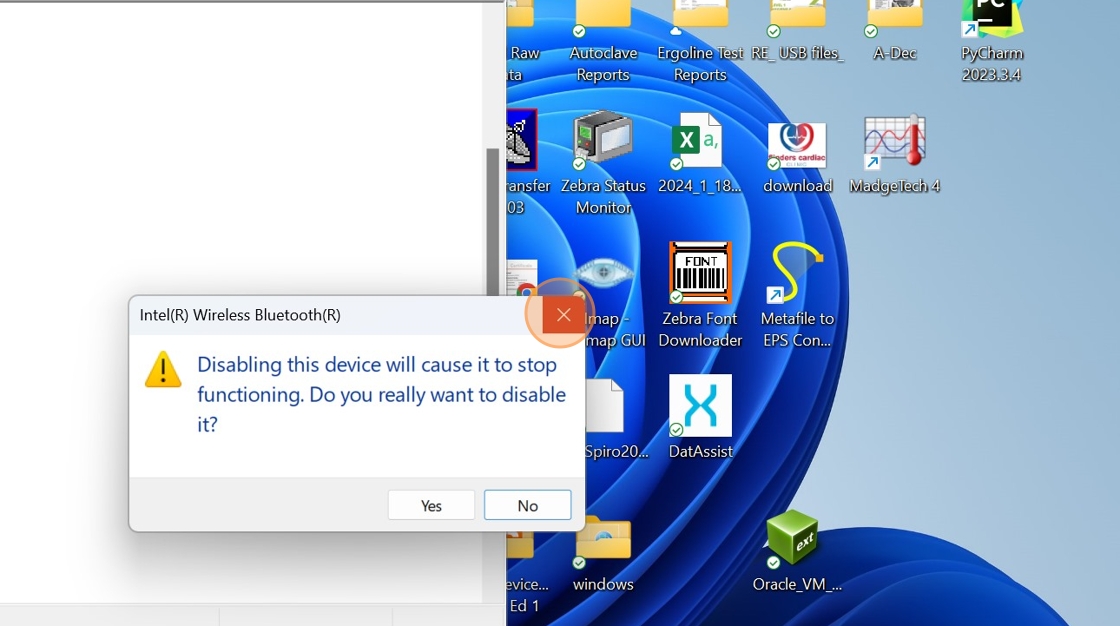The height and width of the screenshot is (626, 1120).
Task: Click the dialog title Intel(R) Wireless Bluetooth(R)
Action: (240, 315)
